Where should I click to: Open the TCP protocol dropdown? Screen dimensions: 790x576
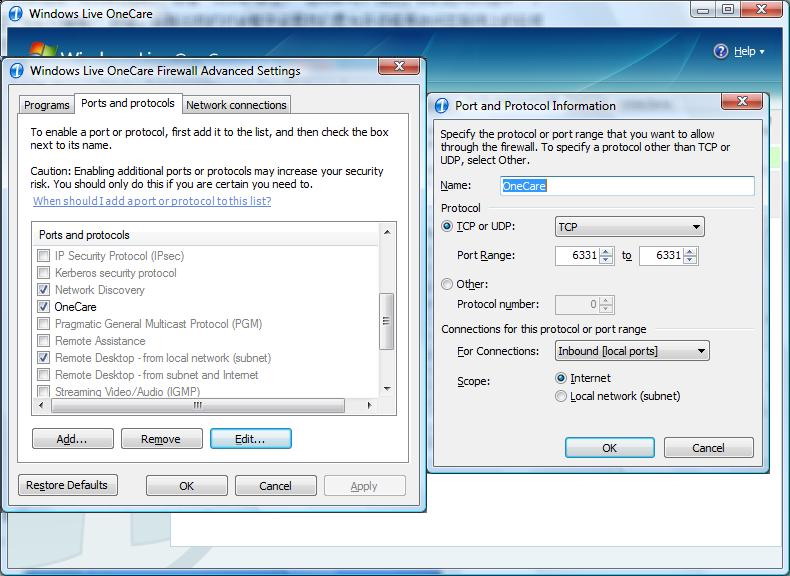coord(629,227)
